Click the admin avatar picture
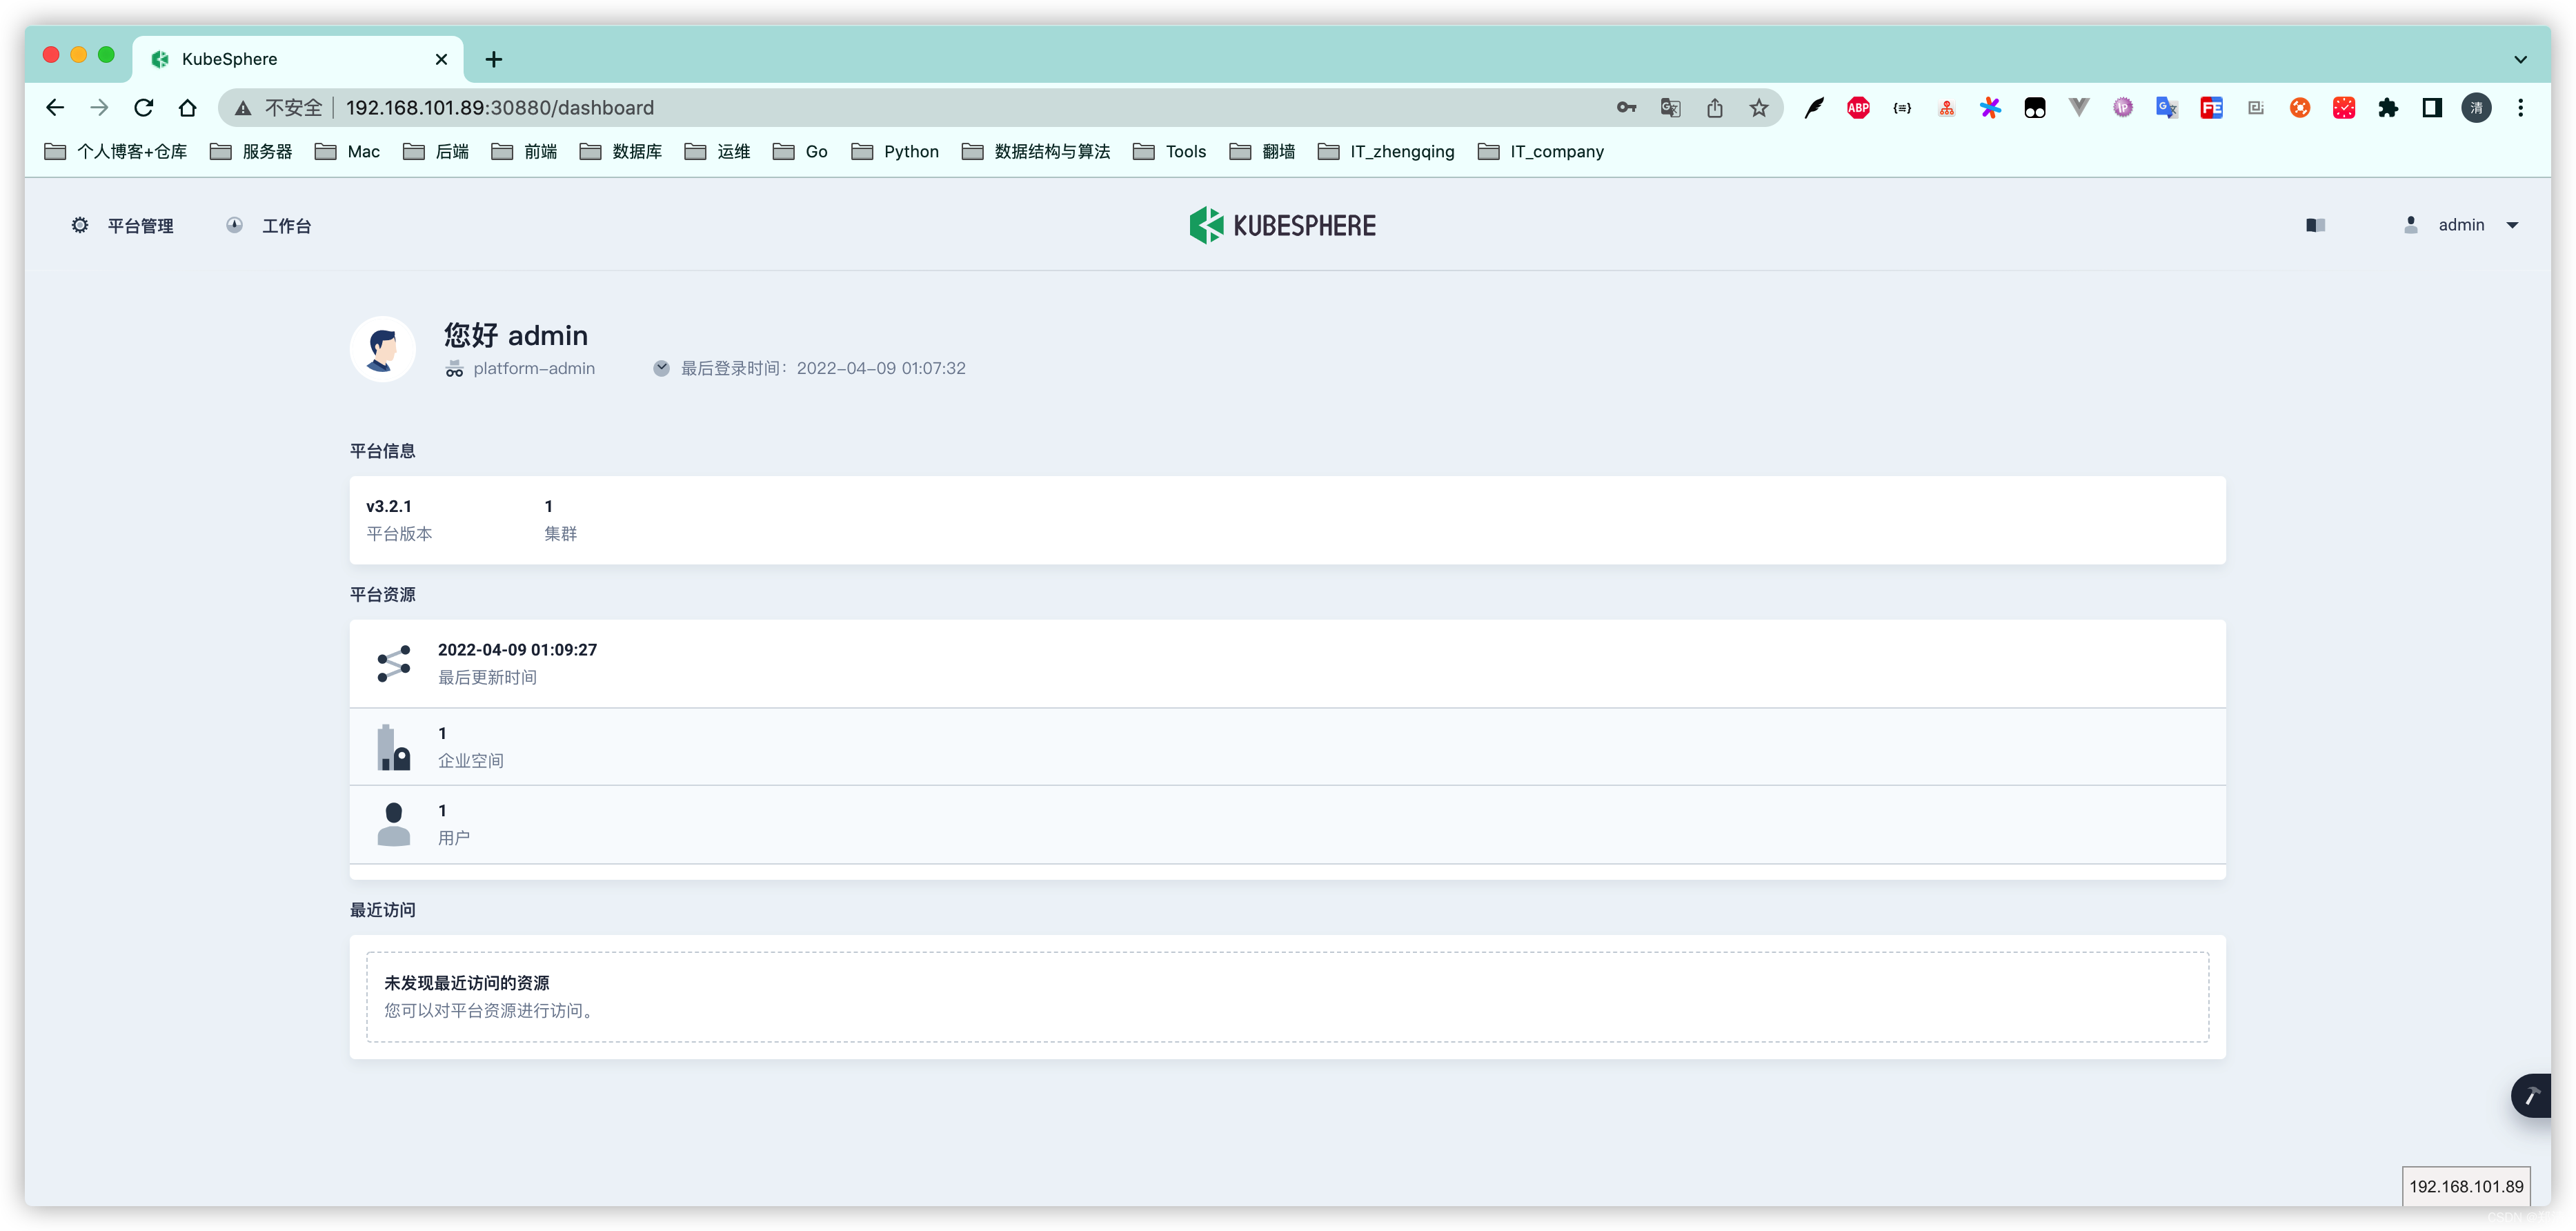 (x=383, y=349)
